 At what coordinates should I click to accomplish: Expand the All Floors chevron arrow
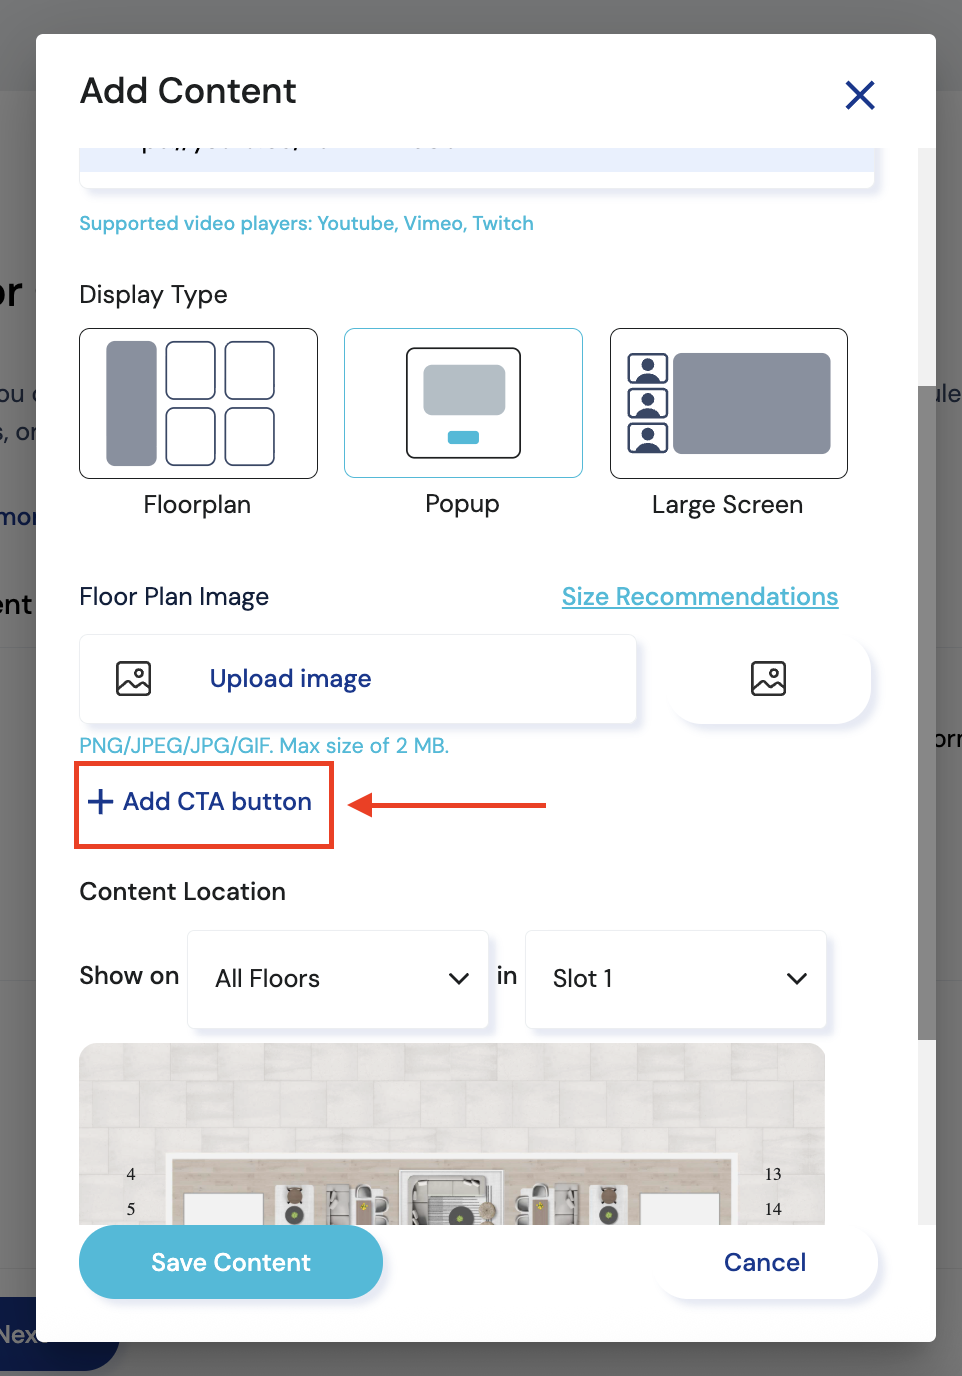click(x=459, y=979)
